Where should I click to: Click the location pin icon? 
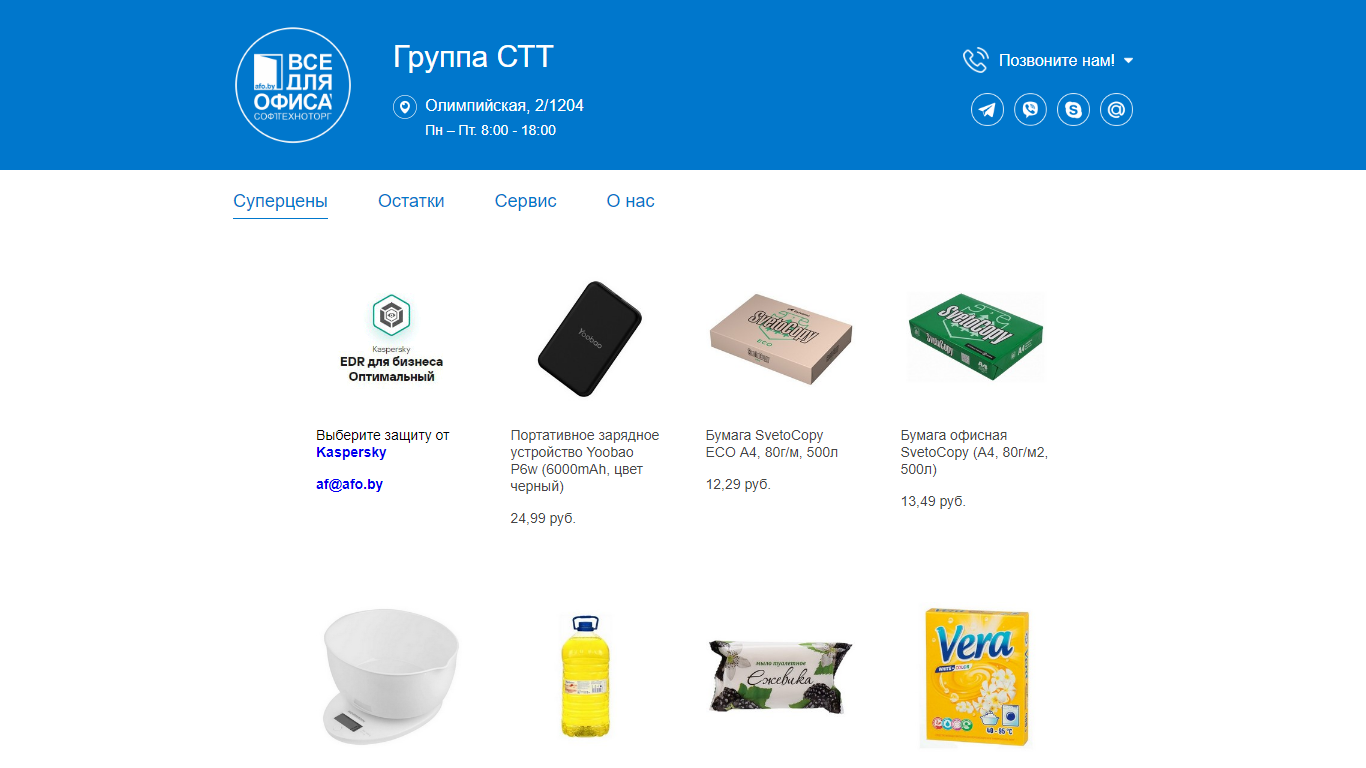(405, 106)
